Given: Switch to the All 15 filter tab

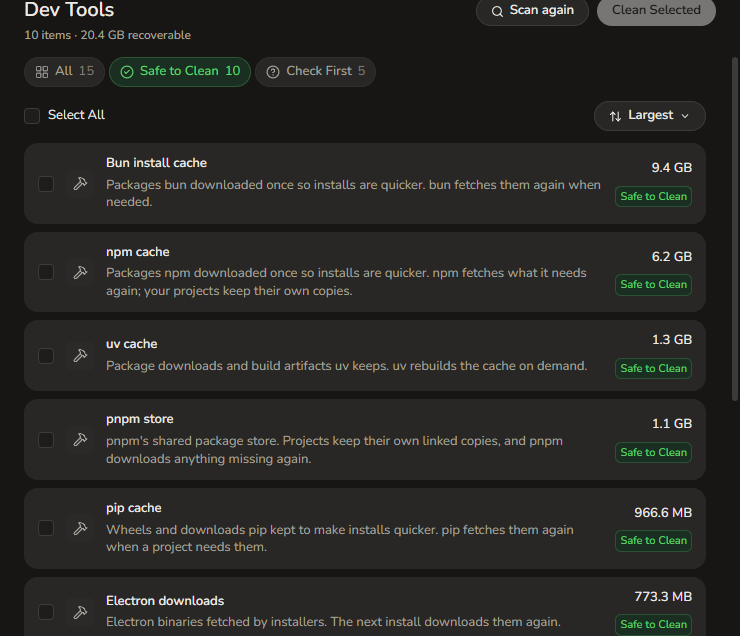Looking at the screenshot, I should pyautogui.click(x=65, y=72).
